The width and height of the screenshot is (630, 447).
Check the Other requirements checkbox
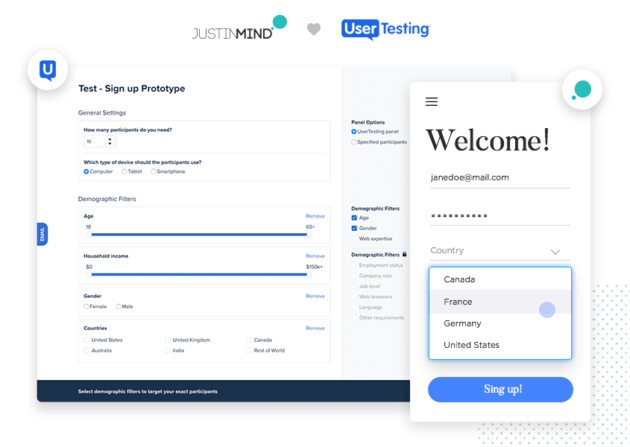click(354, 317)
